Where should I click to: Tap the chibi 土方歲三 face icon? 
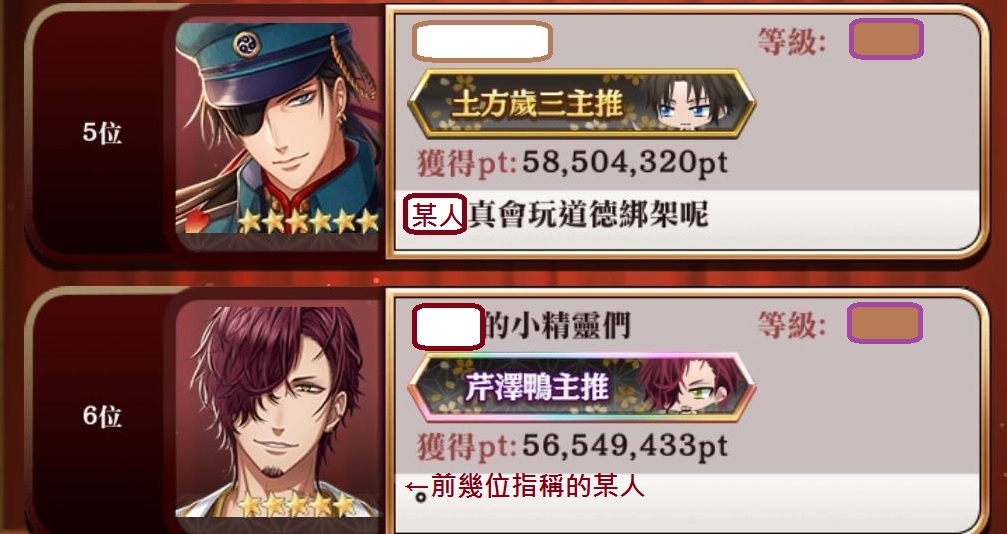(686, 103)
